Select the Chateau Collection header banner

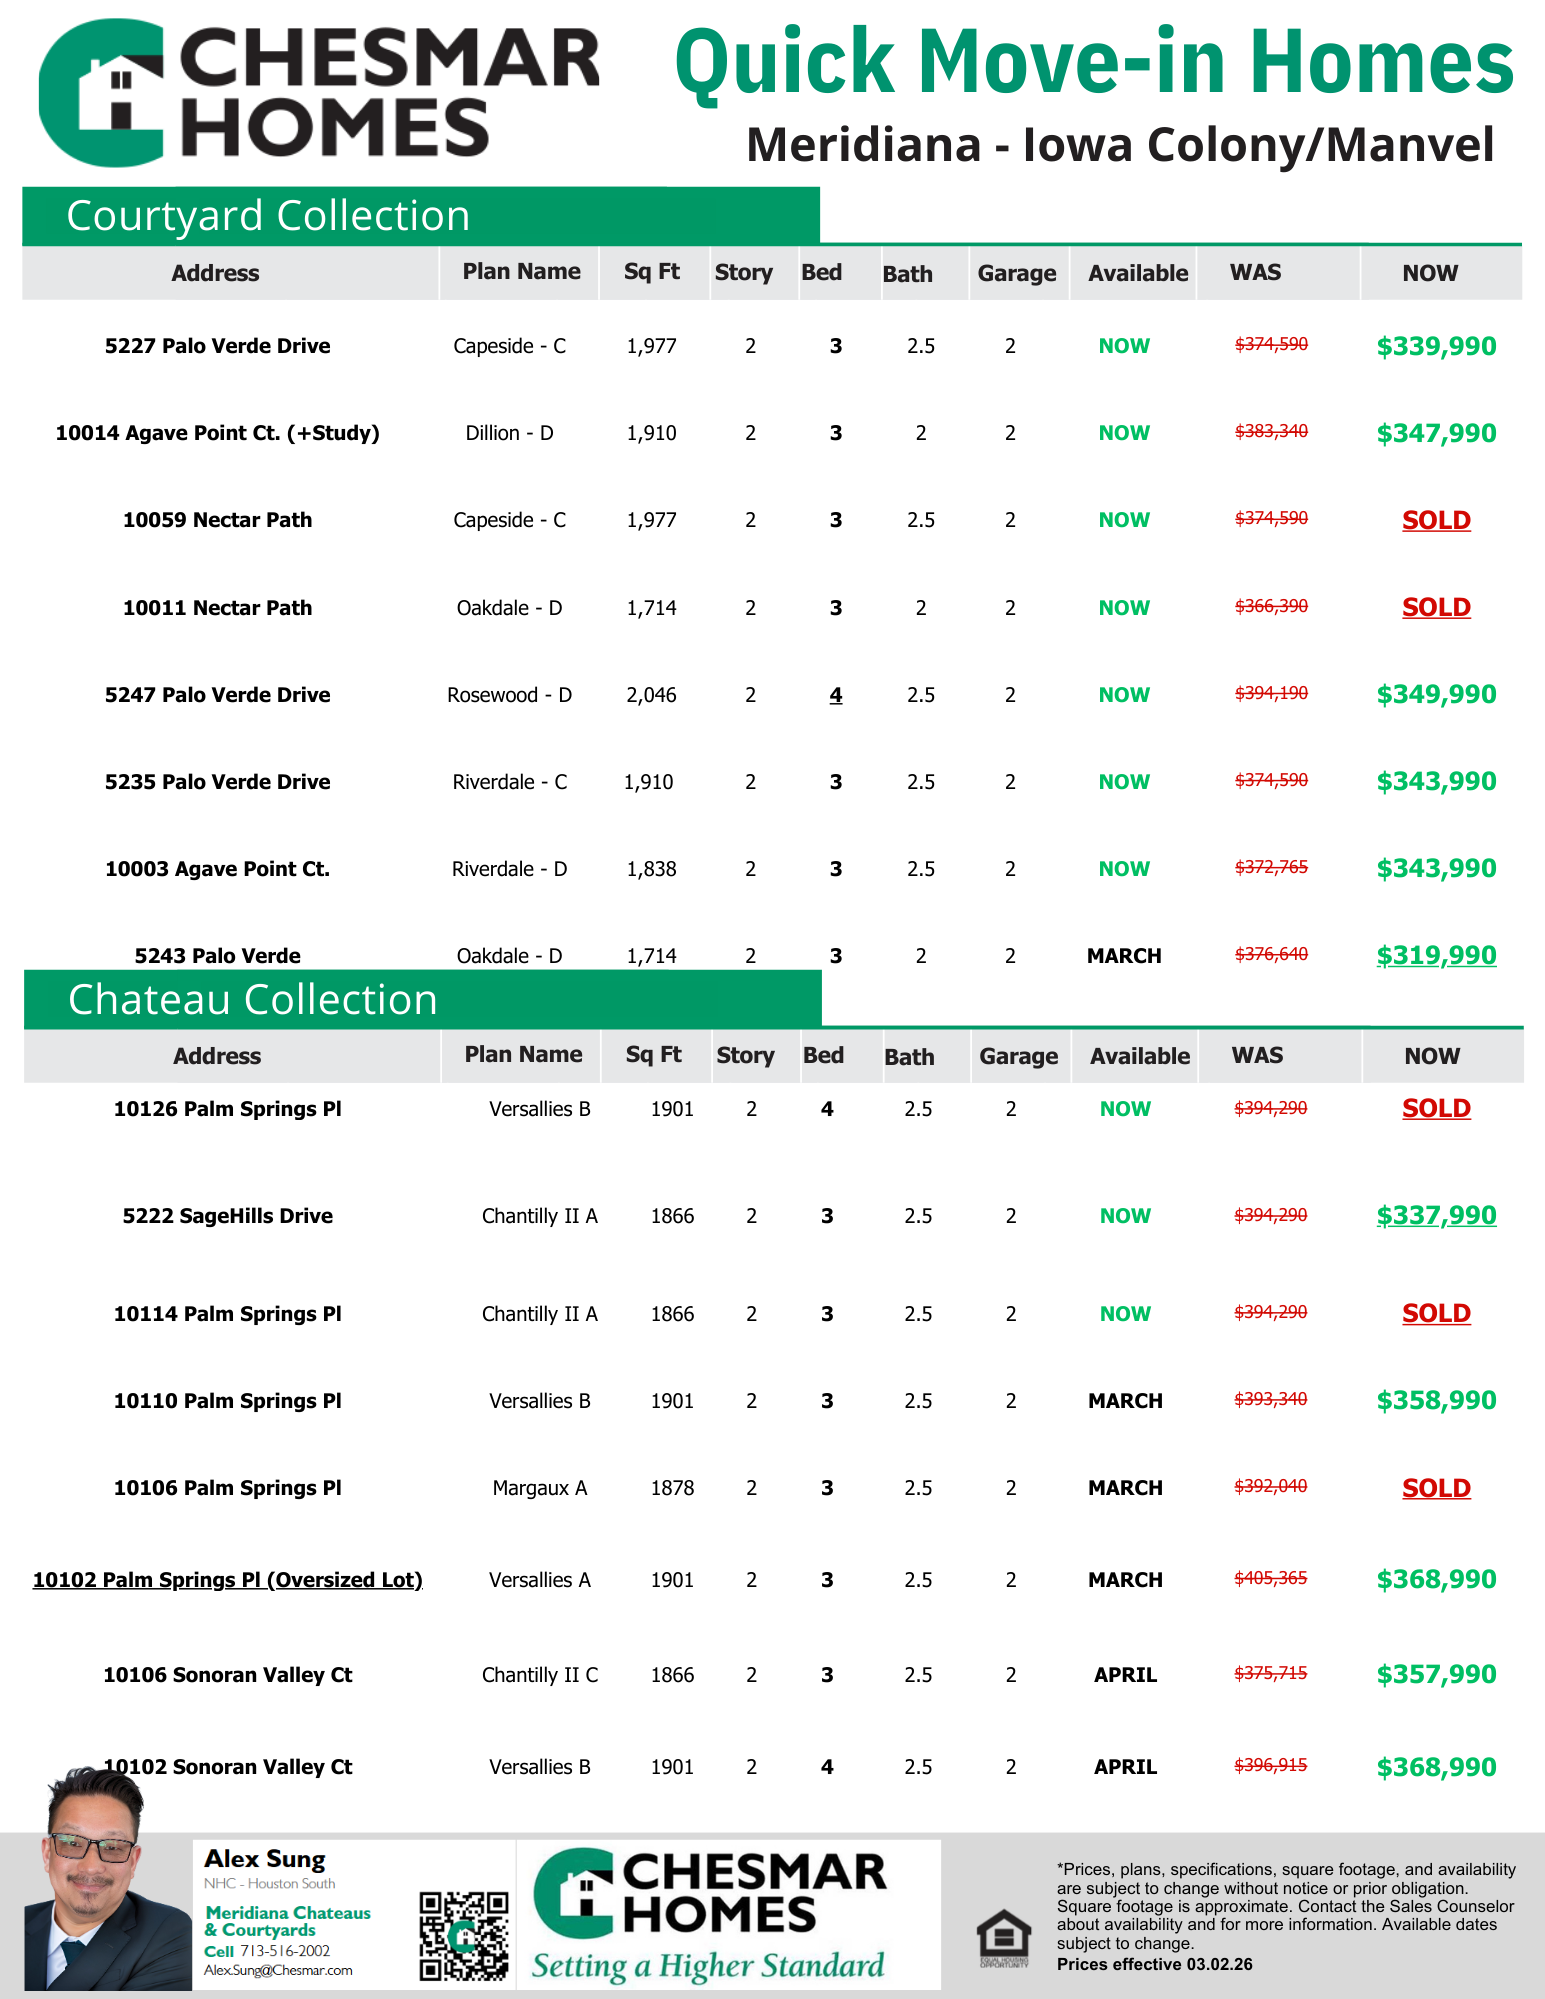[x=420, y=999]
